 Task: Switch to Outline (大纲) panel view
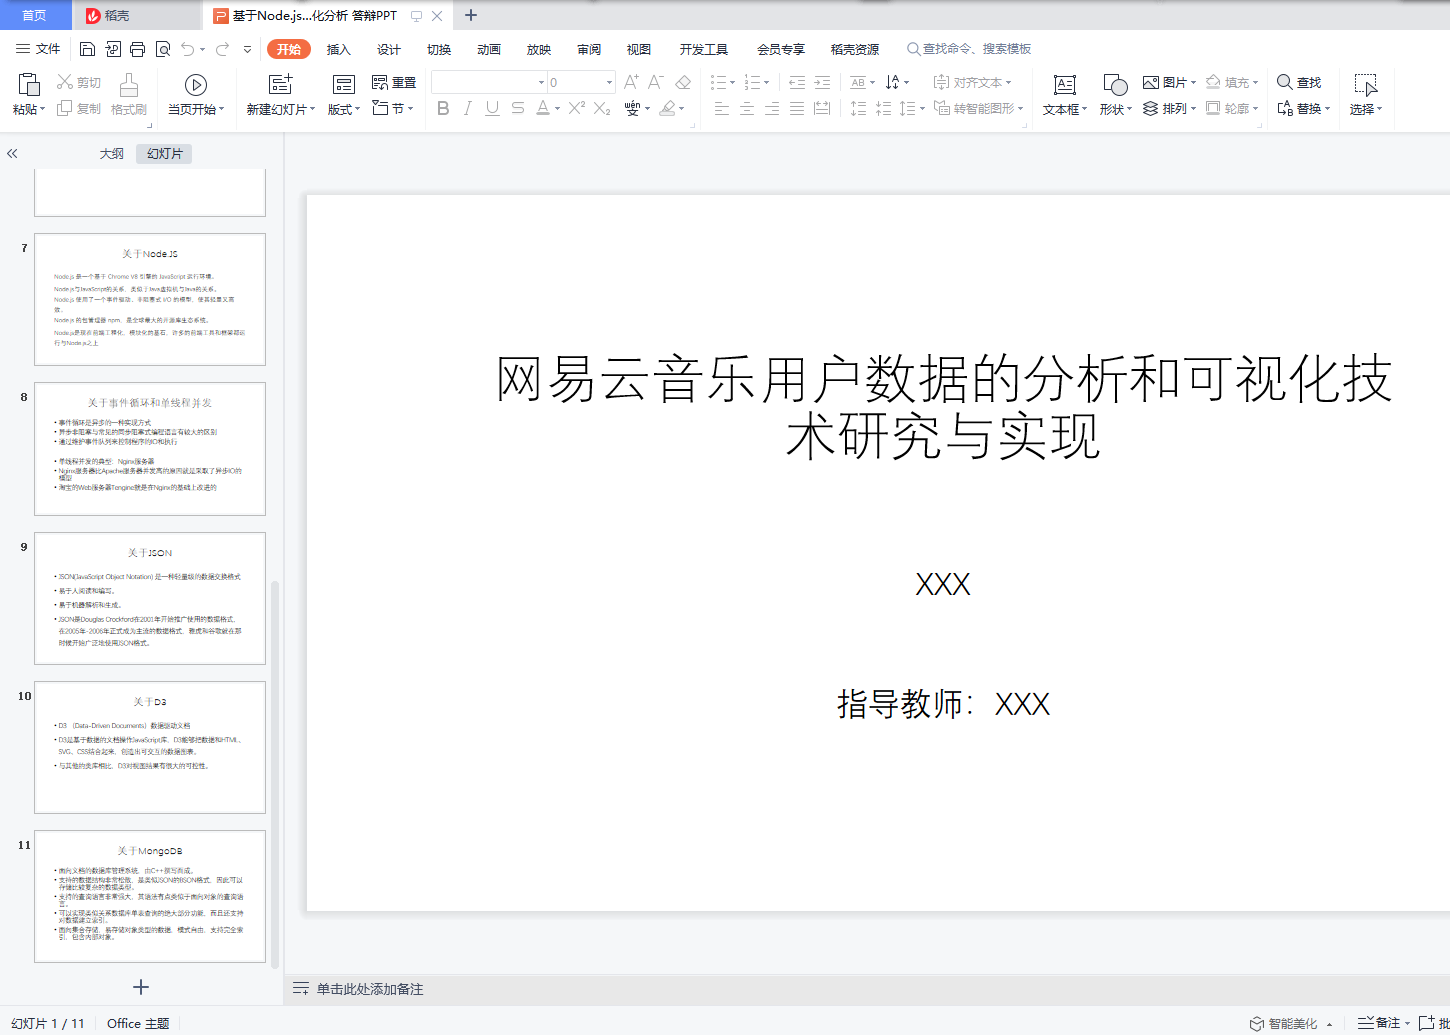[112, 154]
